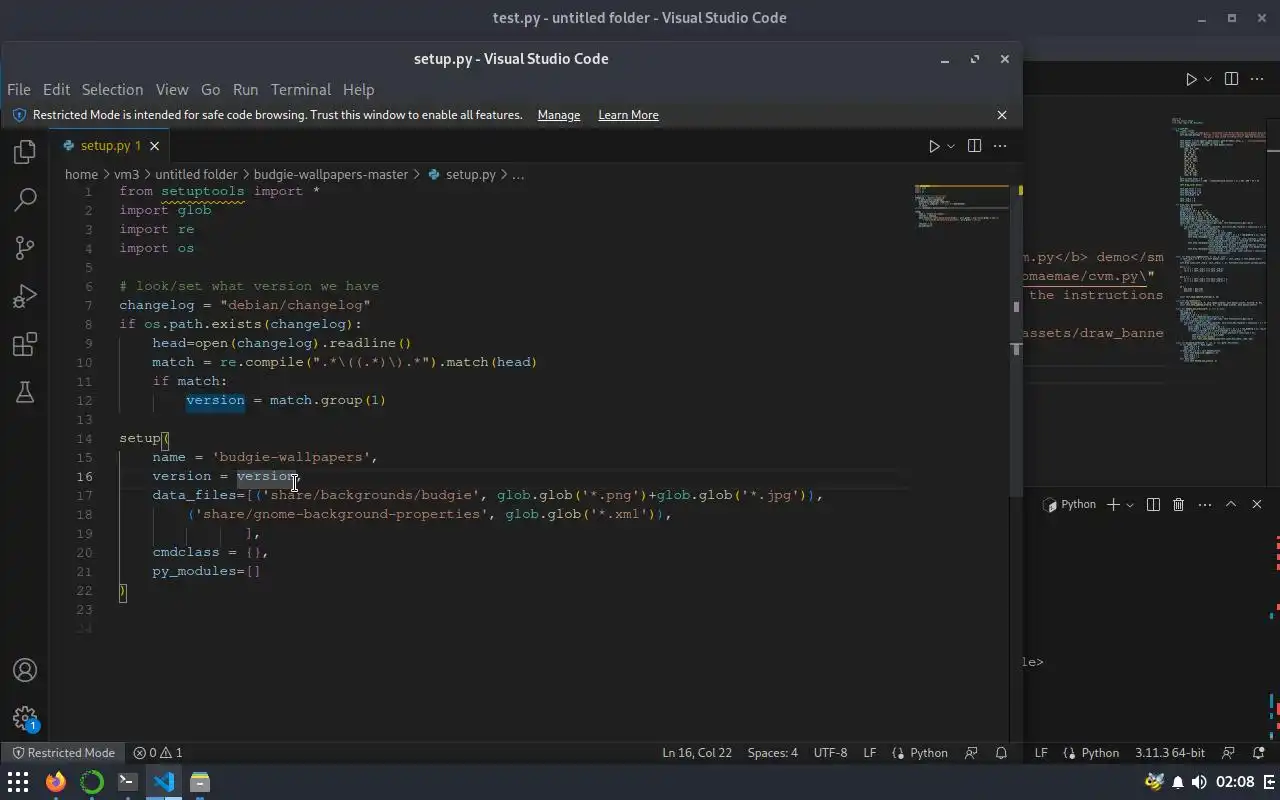Split the setup.py editor right
Image resolution: width=1280 pixels, height=800 pixels.
(974, 146)
